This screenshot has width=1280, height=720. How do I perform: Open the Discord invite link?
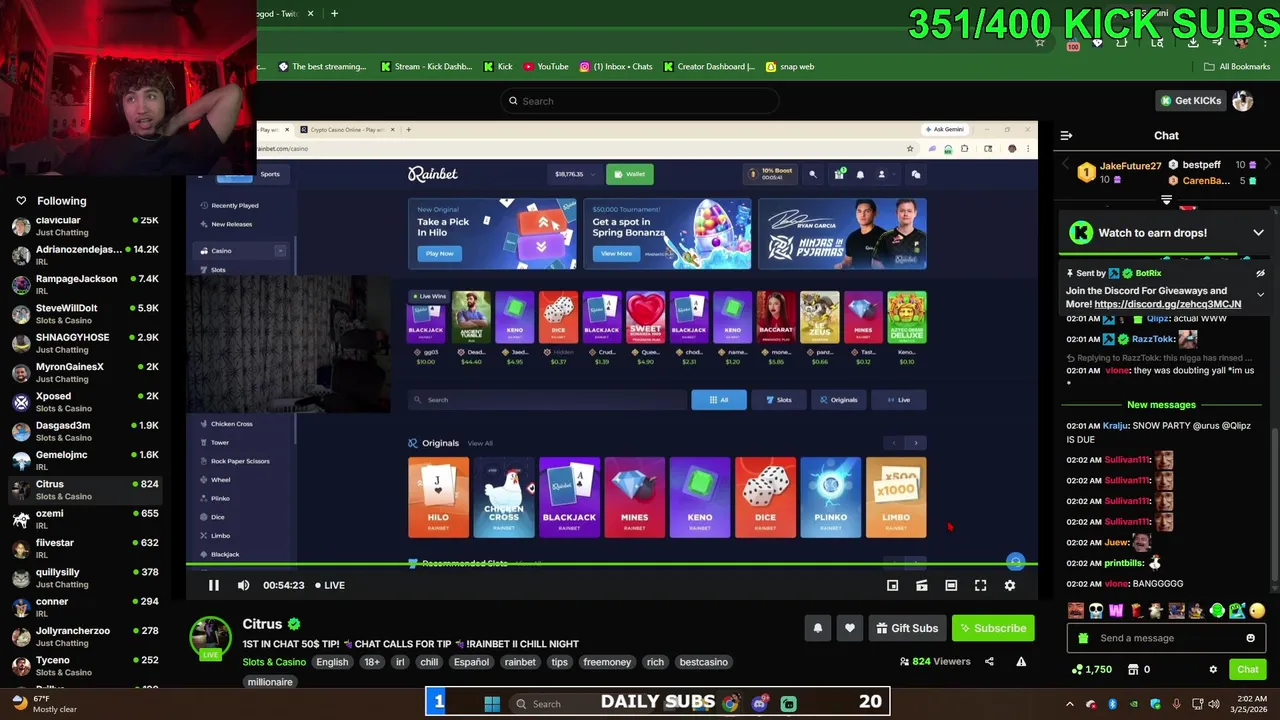tap(1167, 304)
